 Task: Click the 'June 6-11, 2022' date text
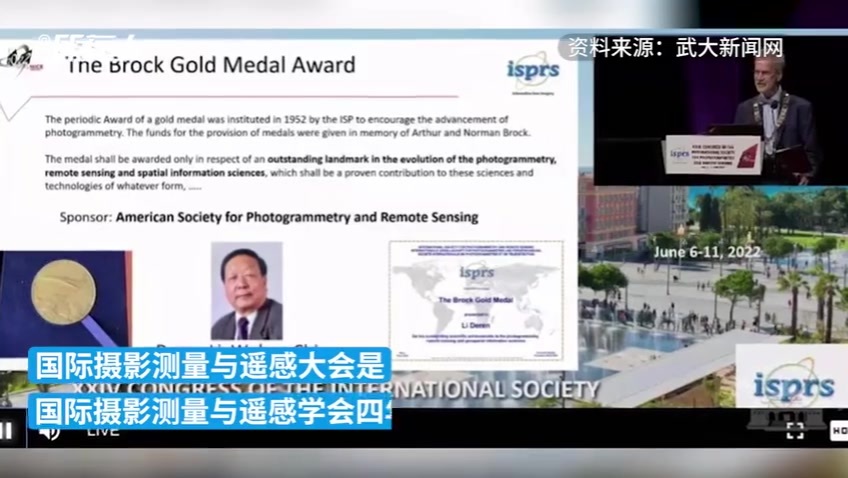coord(707,252)
